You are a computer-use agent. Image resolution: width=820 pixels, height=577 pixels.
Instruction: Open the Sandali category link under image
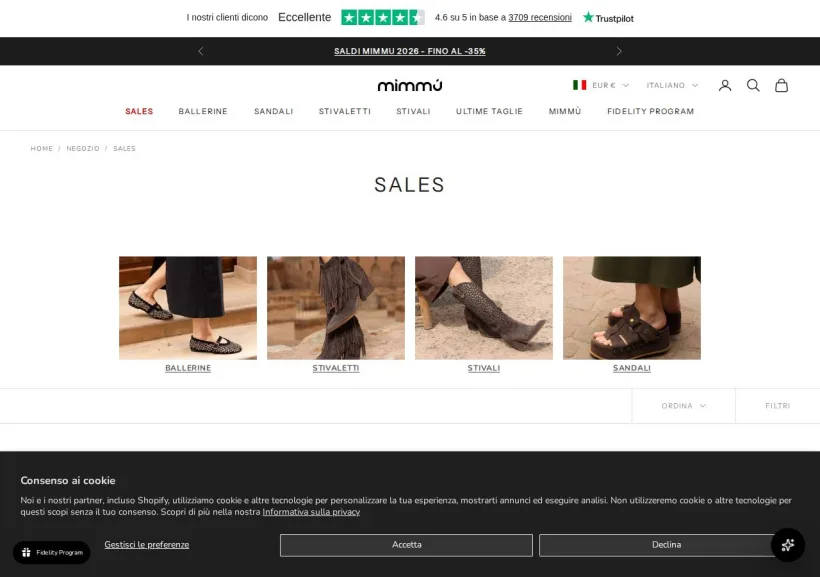tap(632, 368)
